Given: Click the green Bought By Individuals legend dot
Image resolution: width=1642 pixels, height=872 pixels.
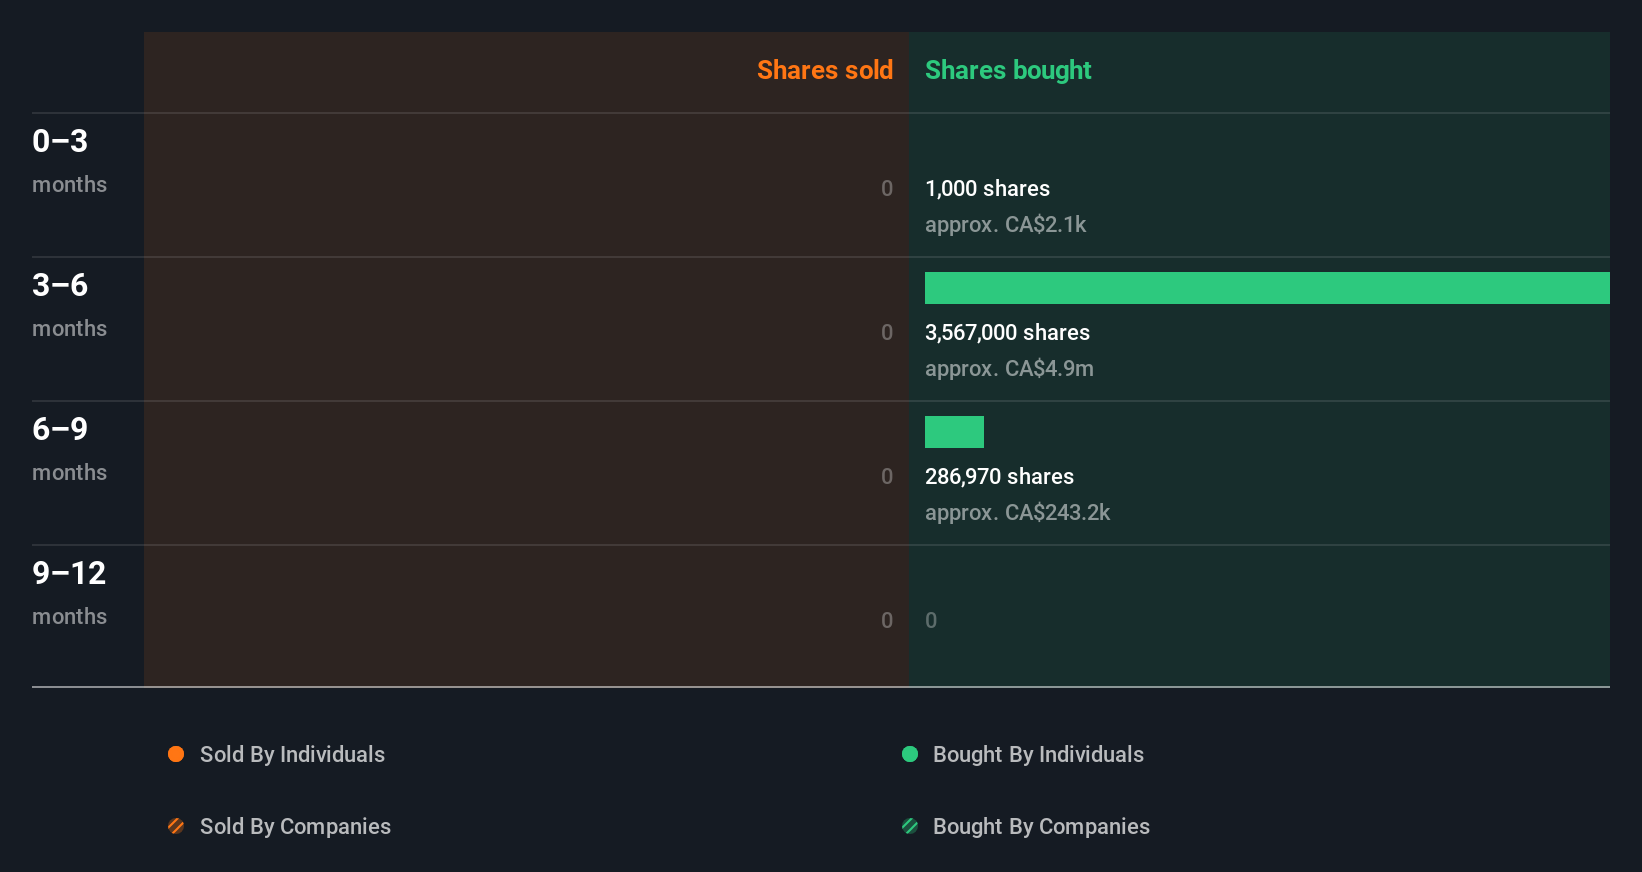Looking at the screenshot, I should [x=910, y=754].
